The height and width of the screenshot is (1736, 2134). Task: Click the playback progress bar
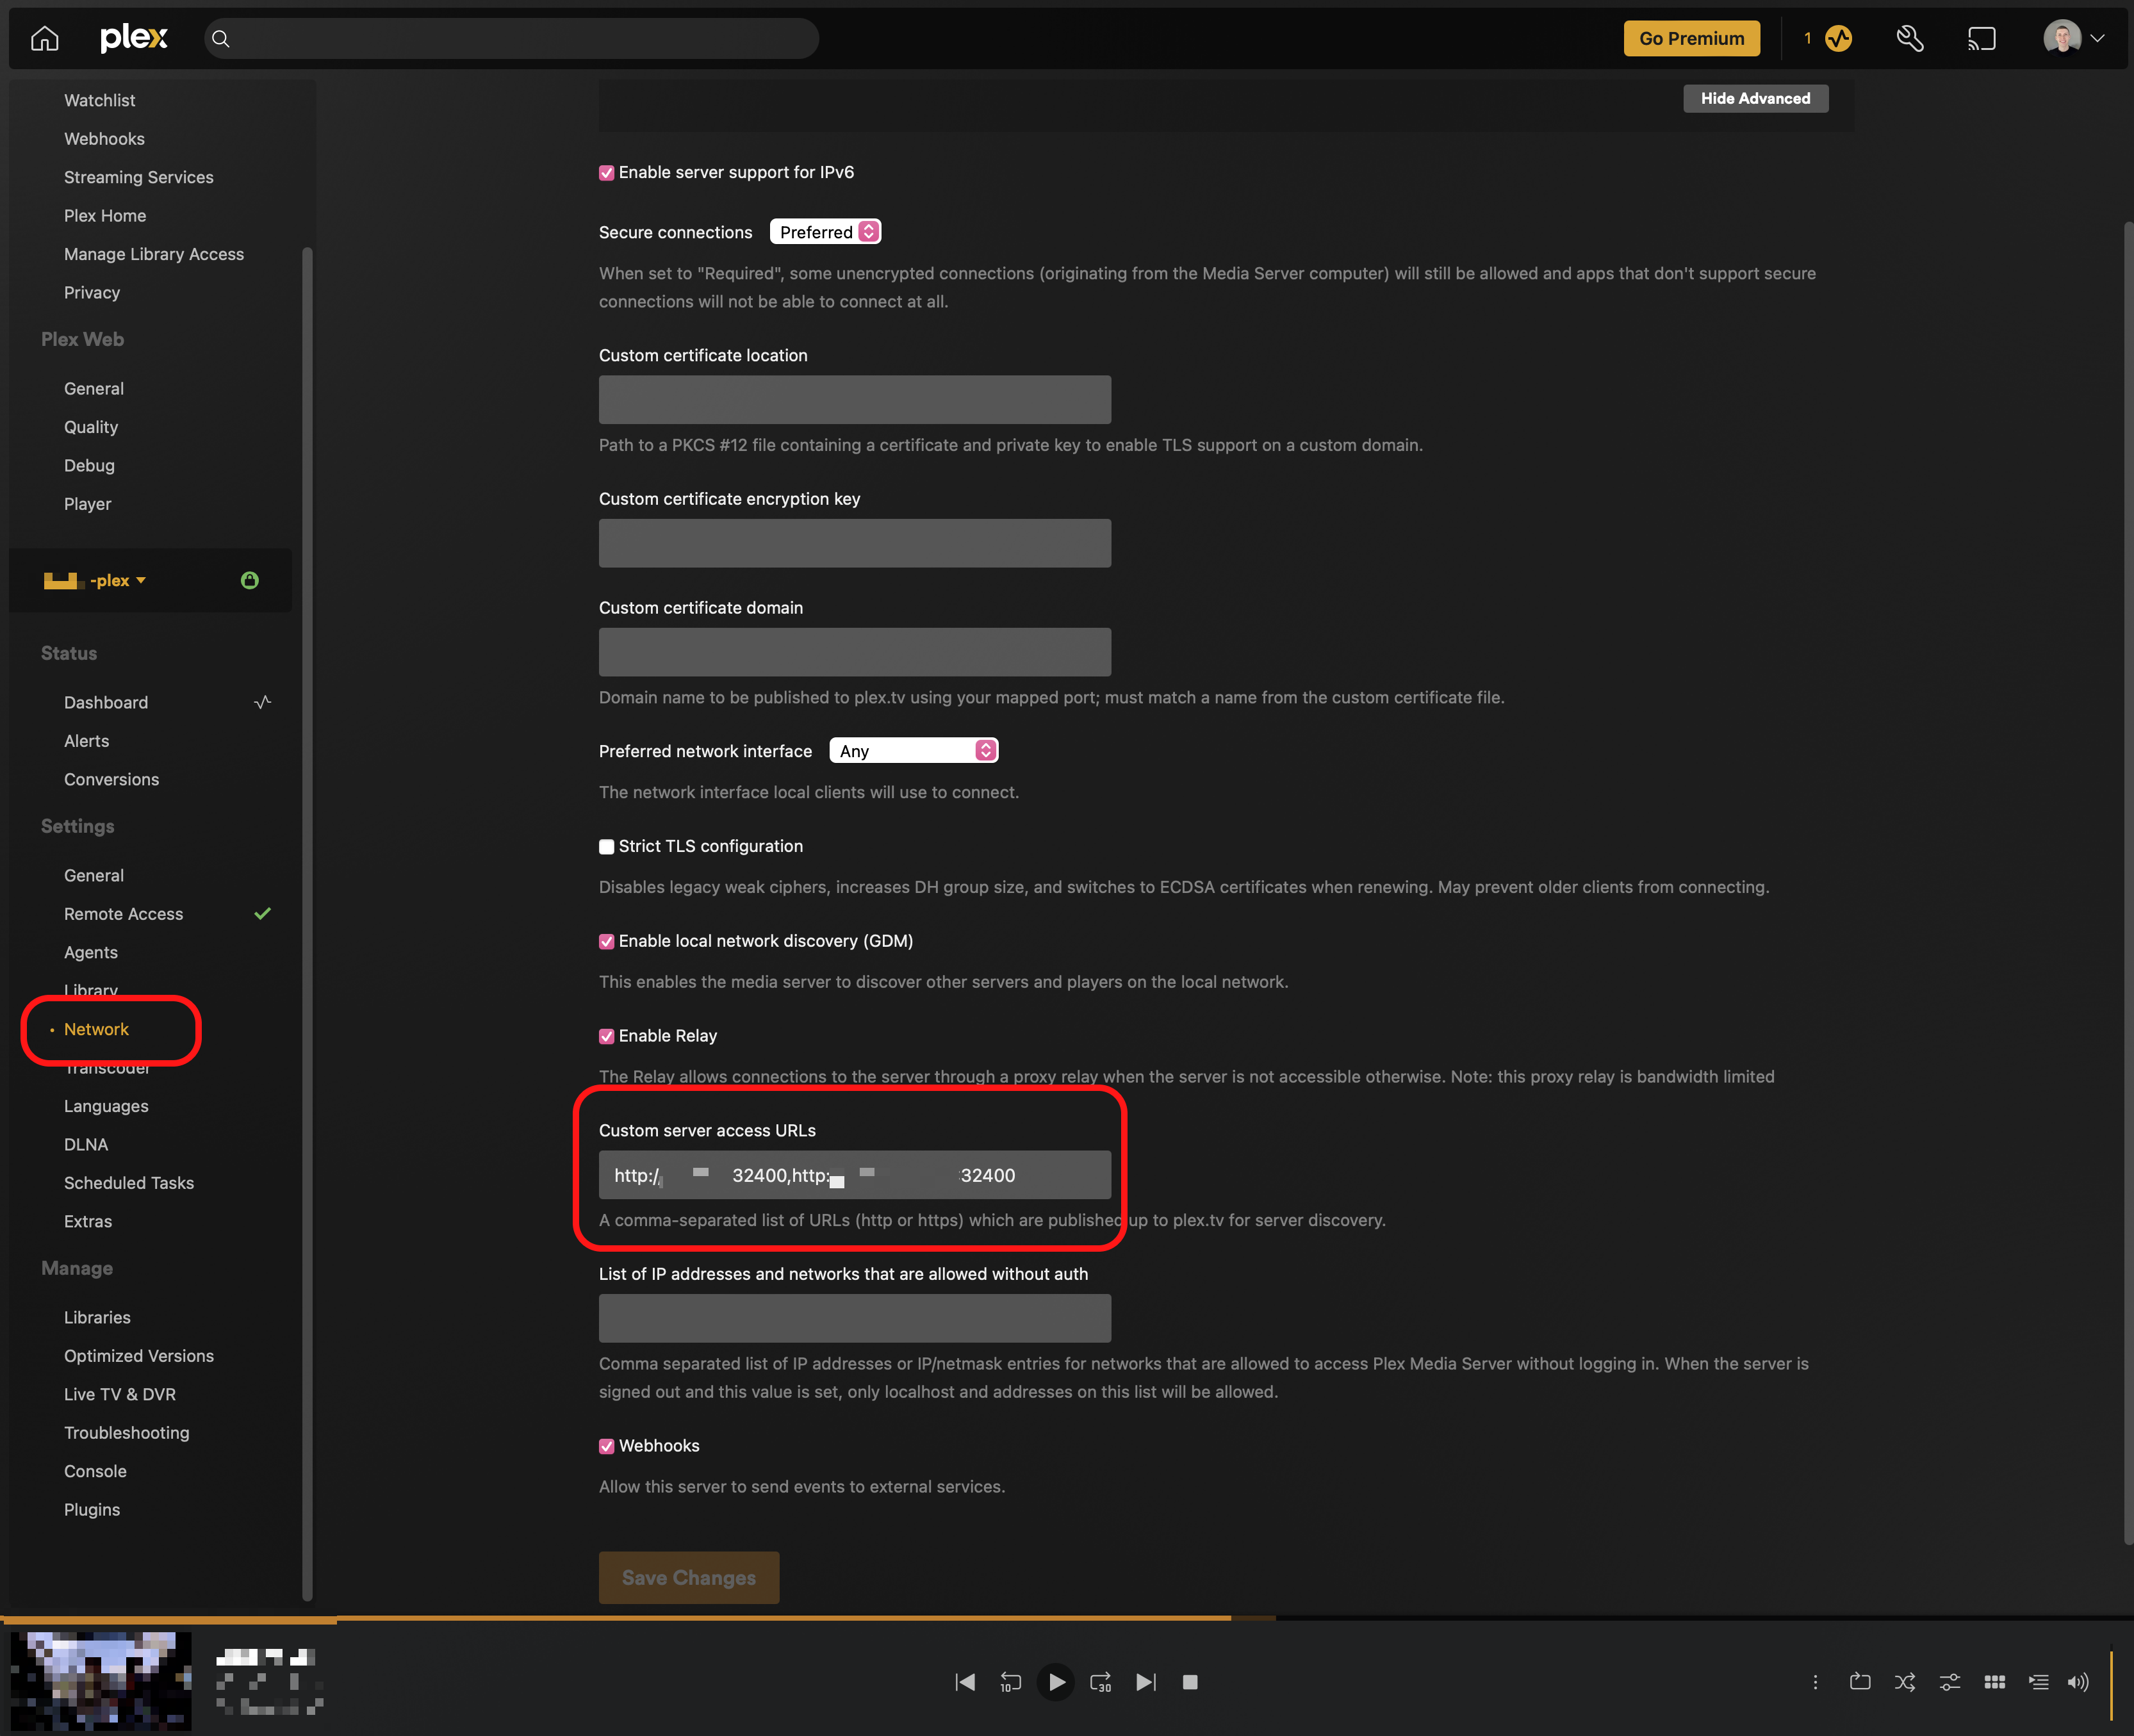pos(1067,1618)
